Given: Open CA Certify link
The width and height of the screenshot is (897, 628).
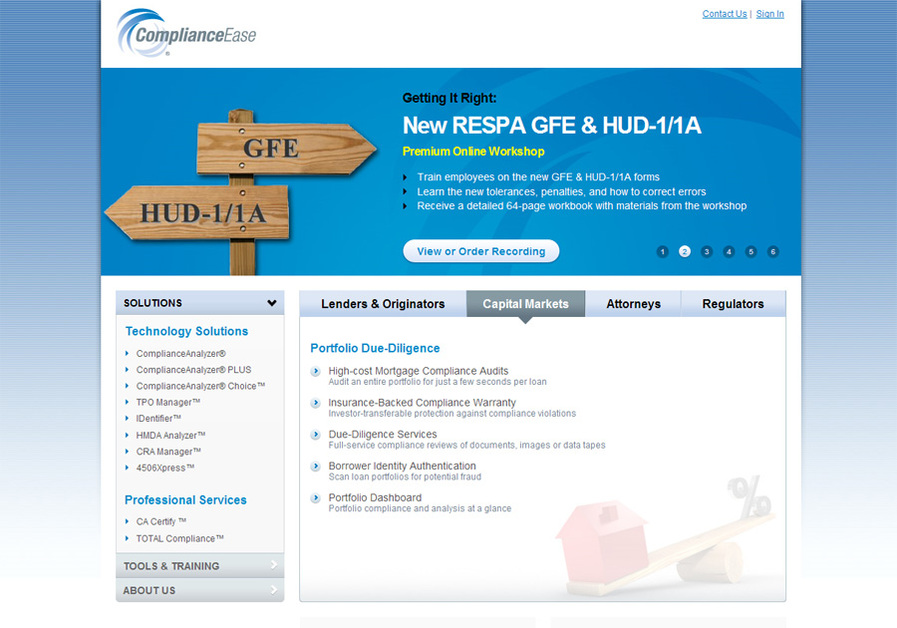Looking at the screenshot, I should tap(161, 522).
